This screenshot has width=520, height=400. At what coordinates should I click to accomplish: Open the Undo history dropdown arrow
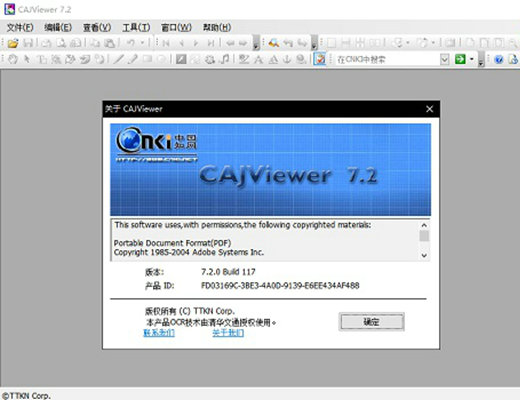[142, 43]
